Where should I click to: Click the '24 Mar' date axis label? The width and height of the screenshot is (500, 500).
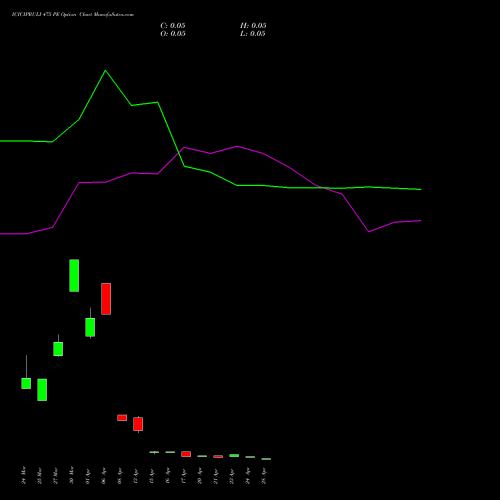click(23, 475)
